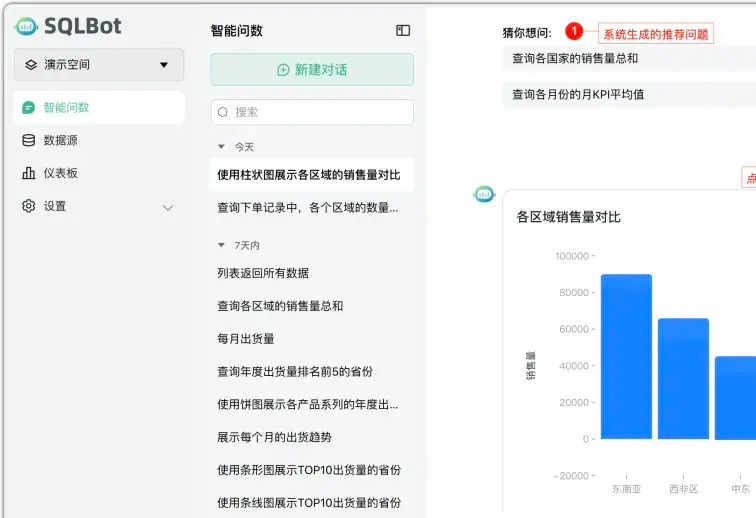Open chat 查询年度出货量排名前5的省份
The width and height of the screenshot is (756, 518).
tap(312, 371)
